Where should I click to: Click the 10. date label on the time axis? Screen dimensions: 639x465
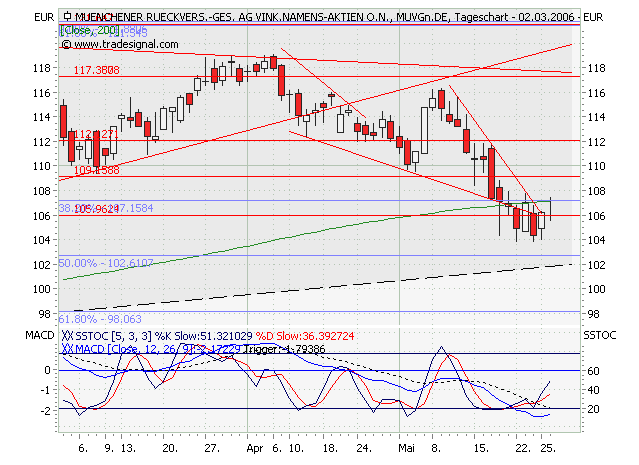point(296,448)
